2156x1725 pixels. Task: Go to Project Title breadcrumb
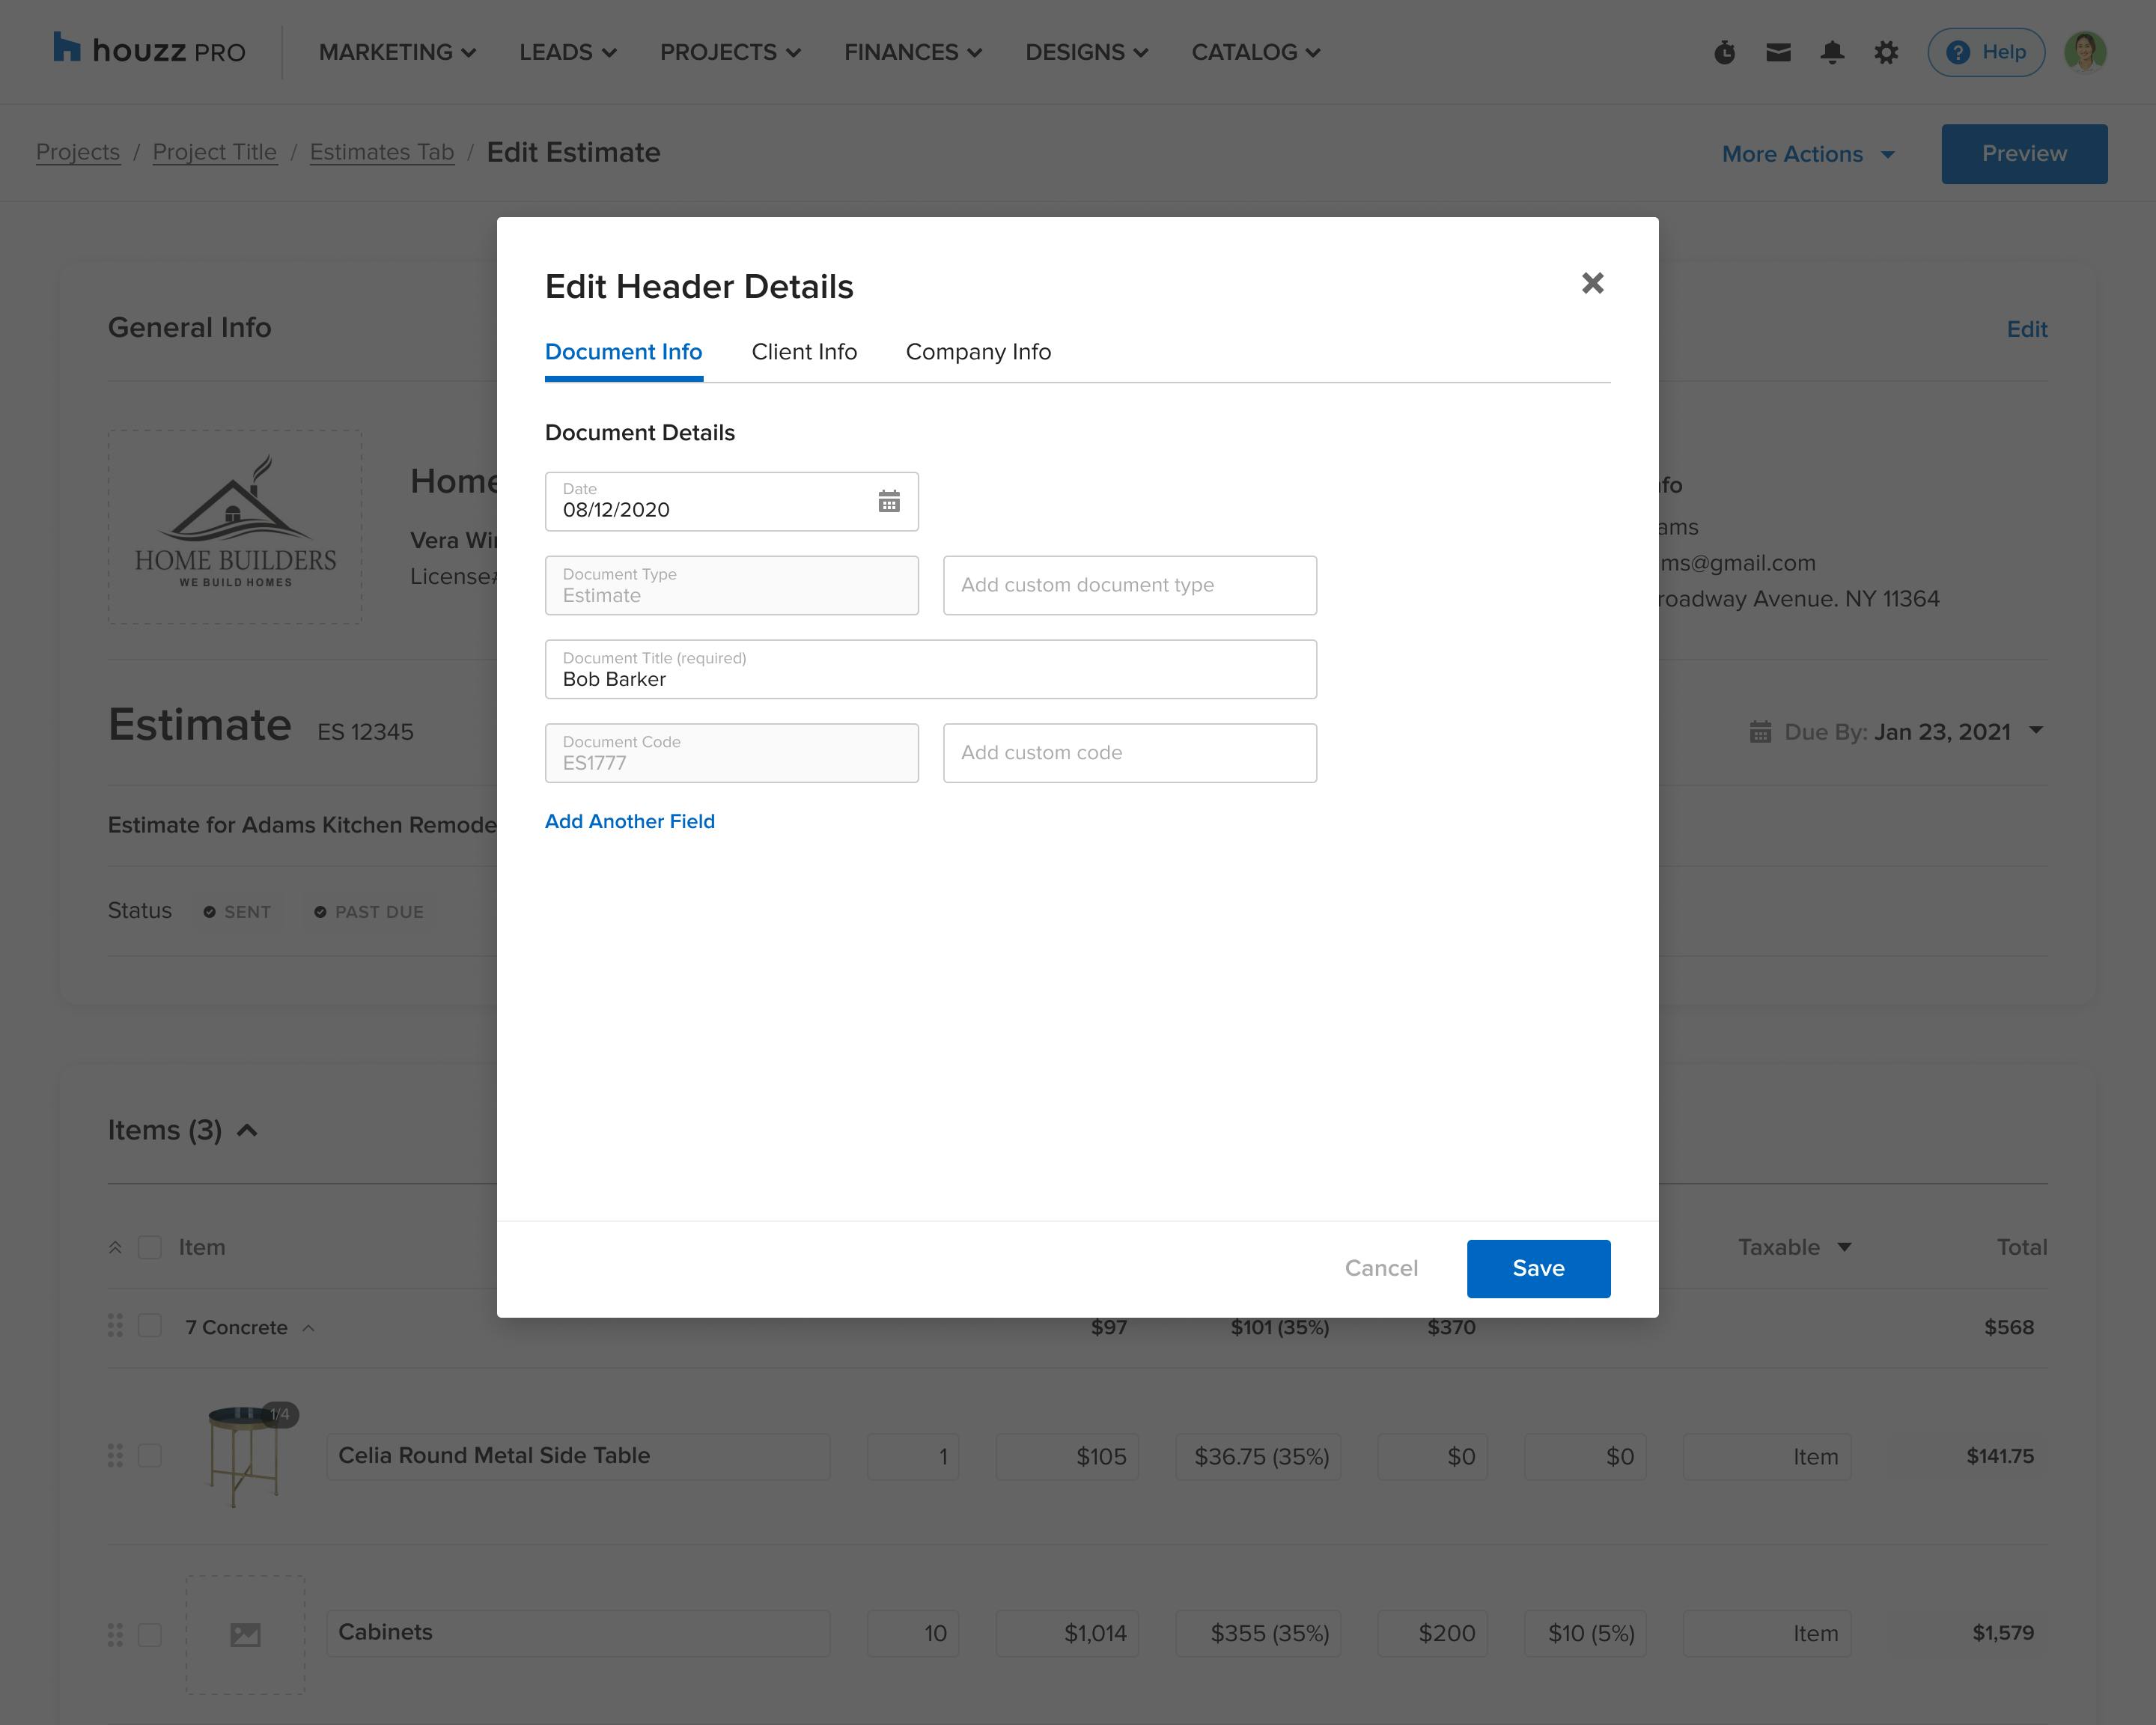point(215,152)
